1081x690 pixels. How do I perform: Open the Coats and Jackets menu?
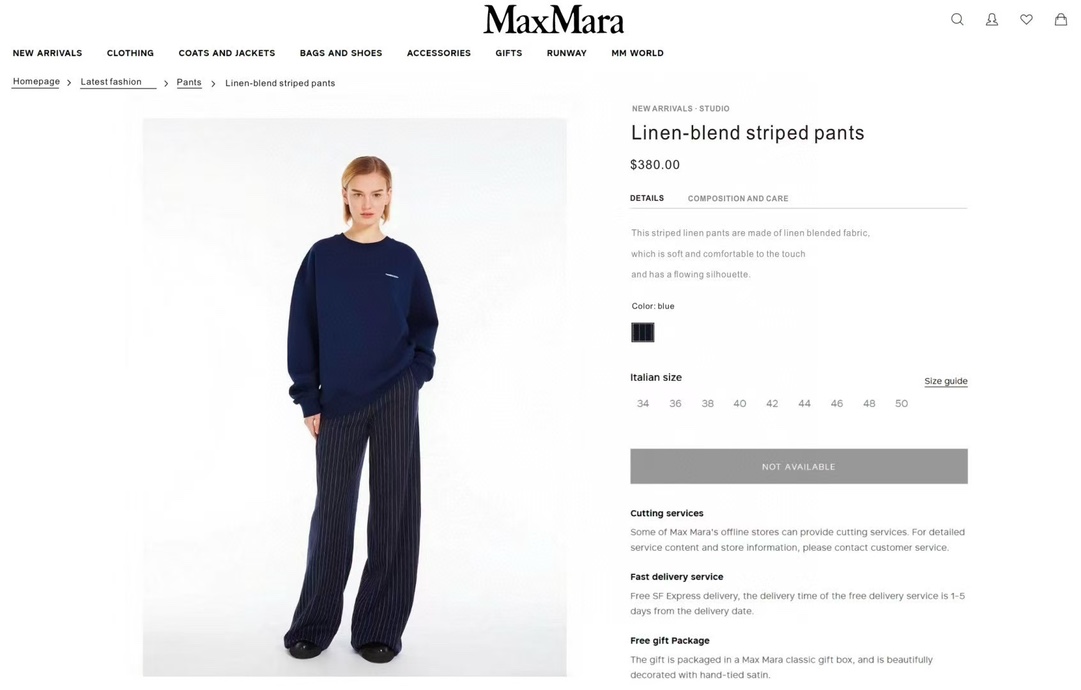(x=227, y=53)
